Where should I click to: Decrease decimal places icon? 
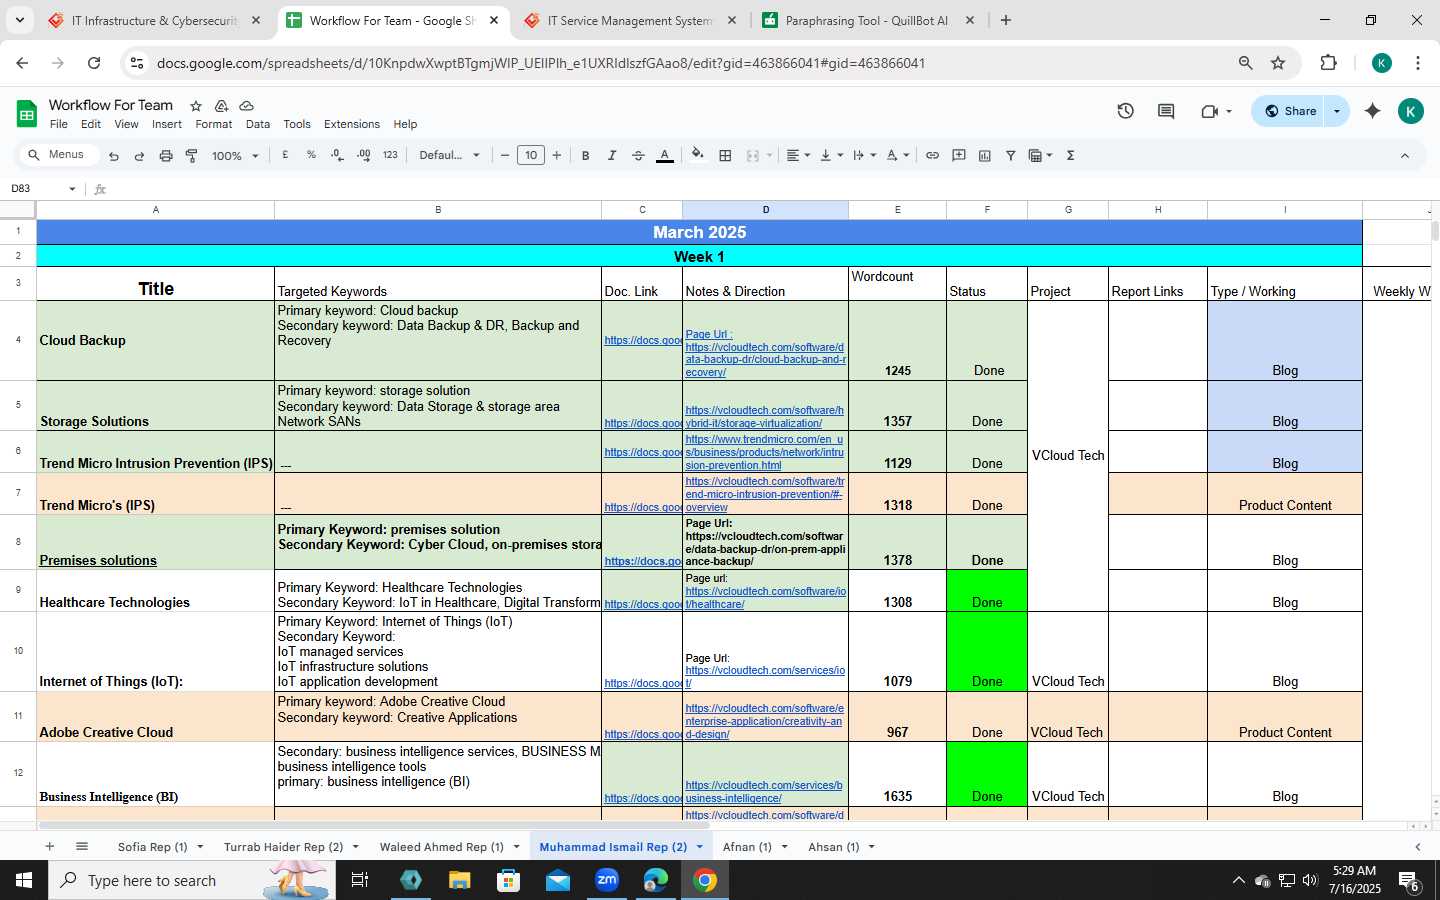point(337,155)
